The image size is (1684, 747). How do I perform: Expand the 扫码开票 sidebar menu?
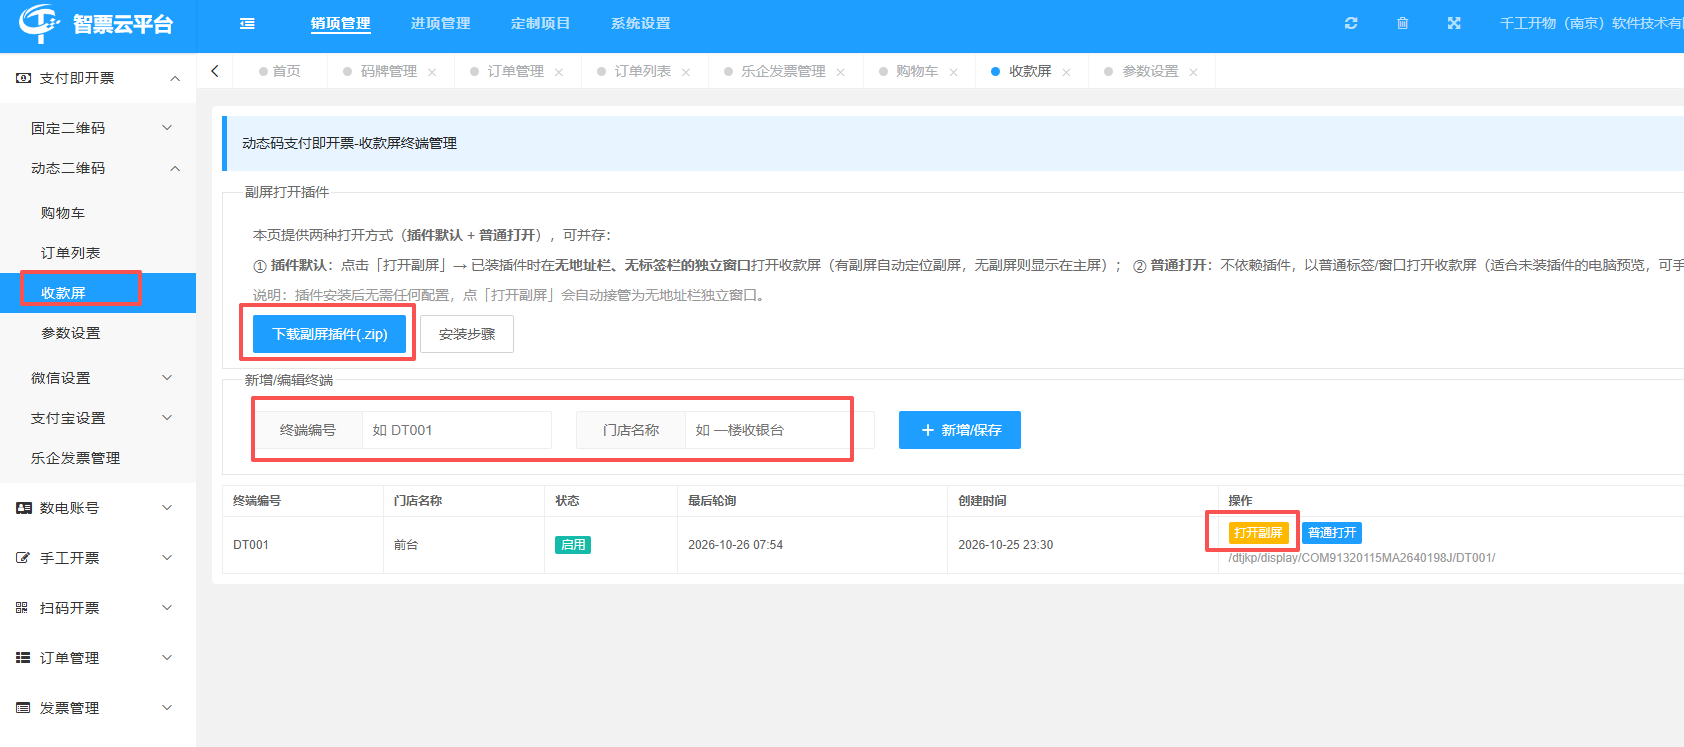[167, 608]
